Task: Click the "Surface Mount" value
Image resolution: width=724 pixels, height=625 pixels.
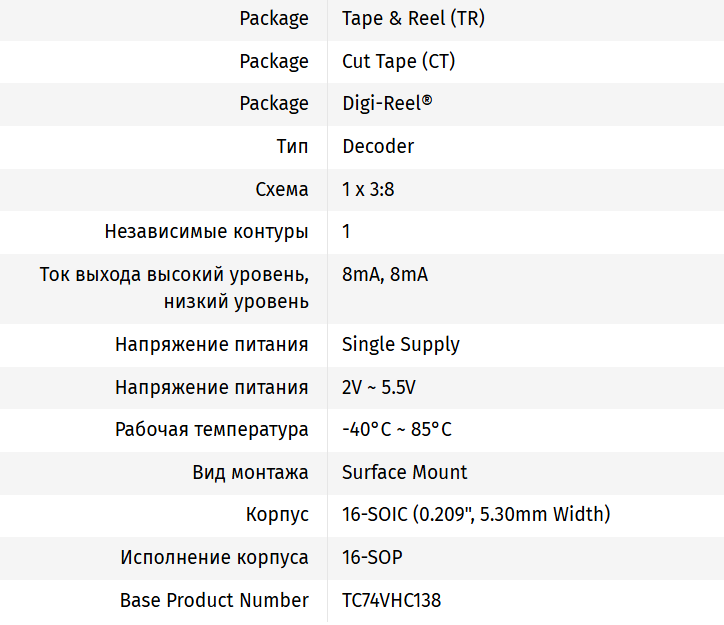Action: pos(404,472)
